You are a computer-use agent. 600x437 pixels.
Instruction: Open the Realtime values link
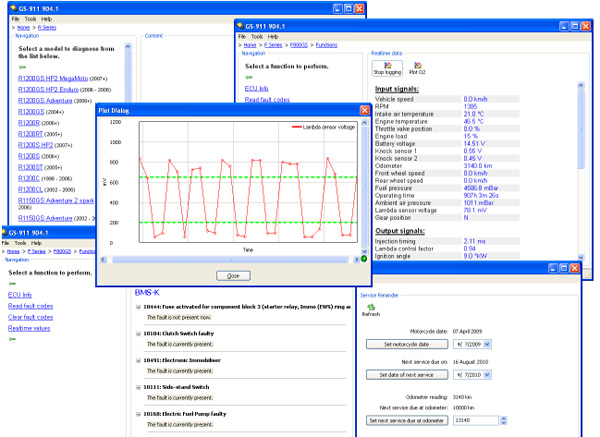pos(29,328)
